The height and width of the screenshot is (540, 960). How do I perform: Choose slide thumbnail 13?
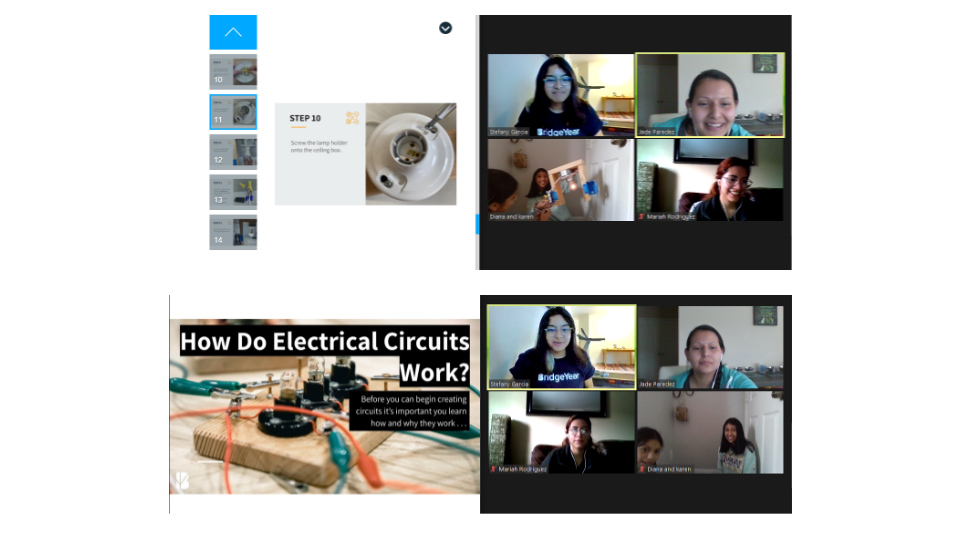click(x=233, y=192)
